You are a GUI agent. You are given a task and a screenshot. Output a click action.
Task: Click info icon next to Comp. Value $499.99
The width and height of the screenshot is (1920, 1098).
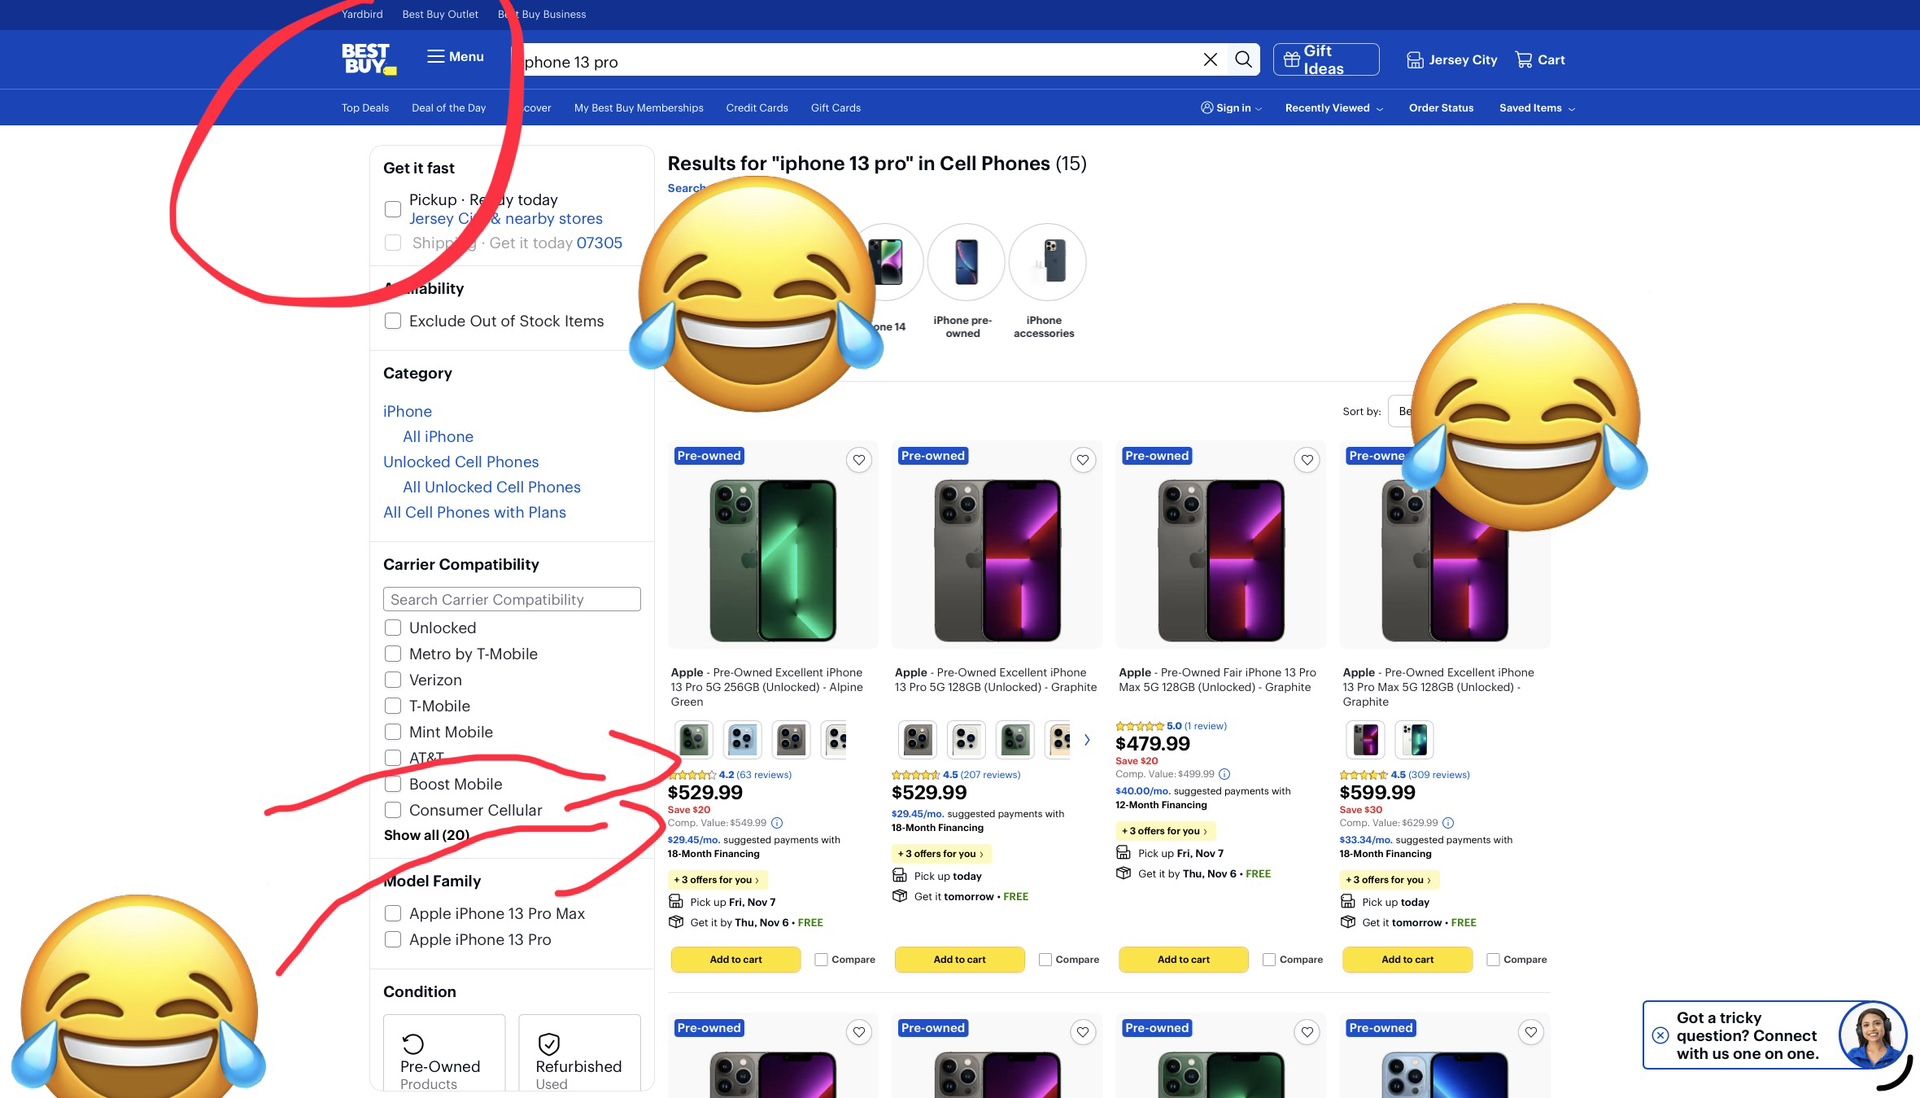tap(1225, 774)
